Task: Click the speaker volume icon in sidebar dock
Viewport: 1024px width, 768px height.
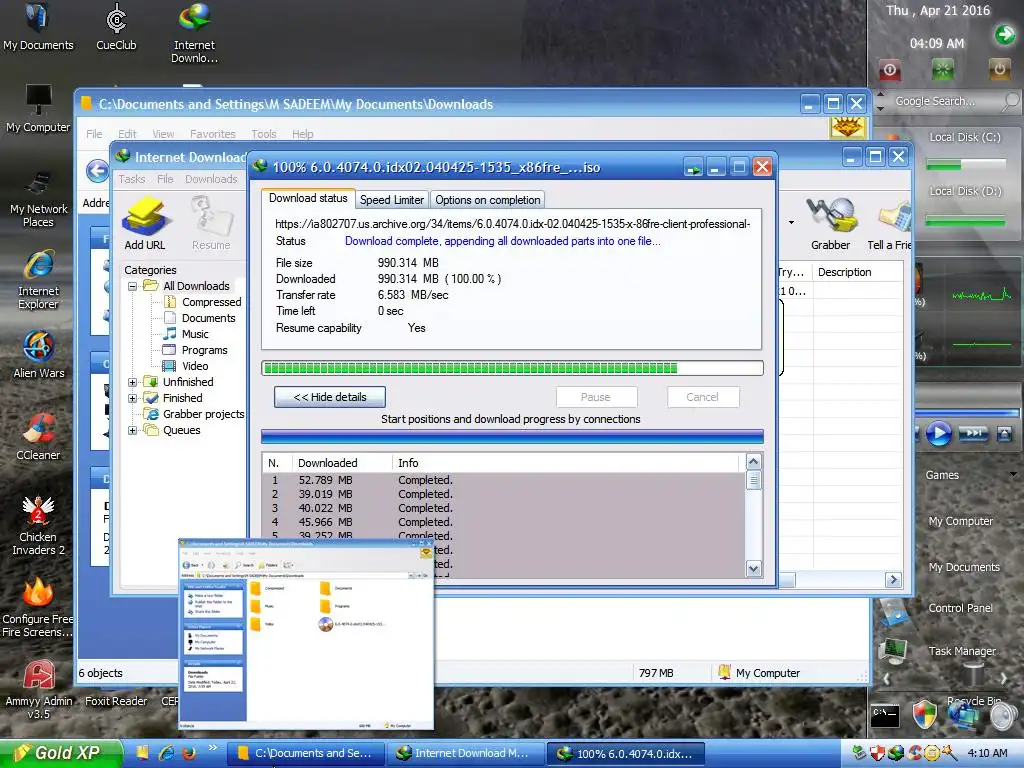Action: coord(1004,716)
